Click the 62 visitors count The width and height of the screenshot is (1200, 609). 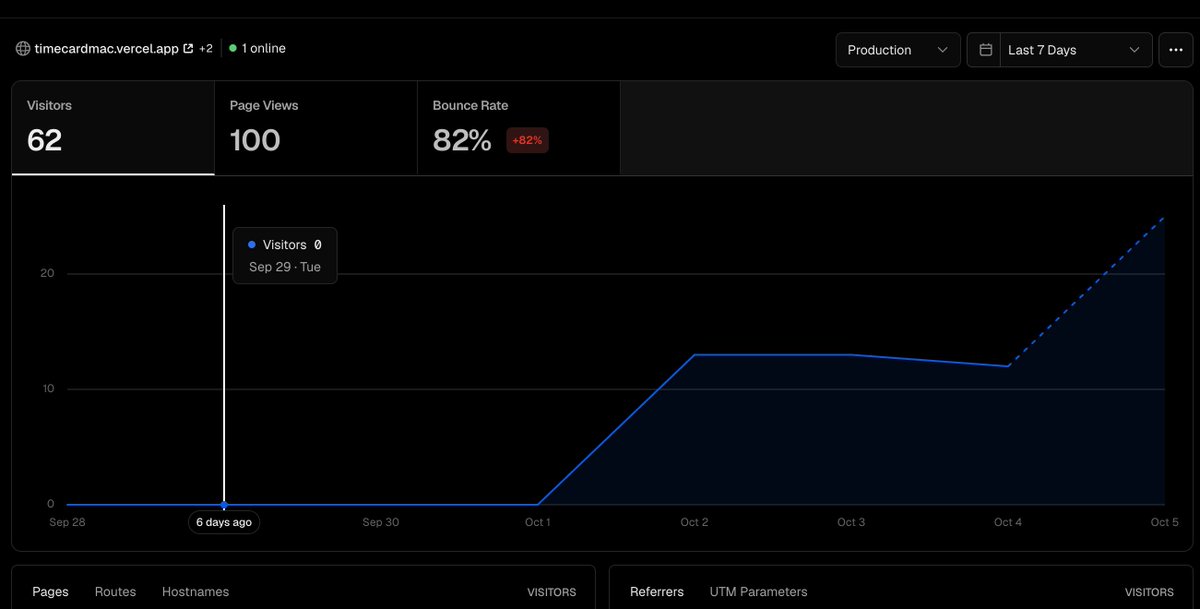click(x=44, y=140)
